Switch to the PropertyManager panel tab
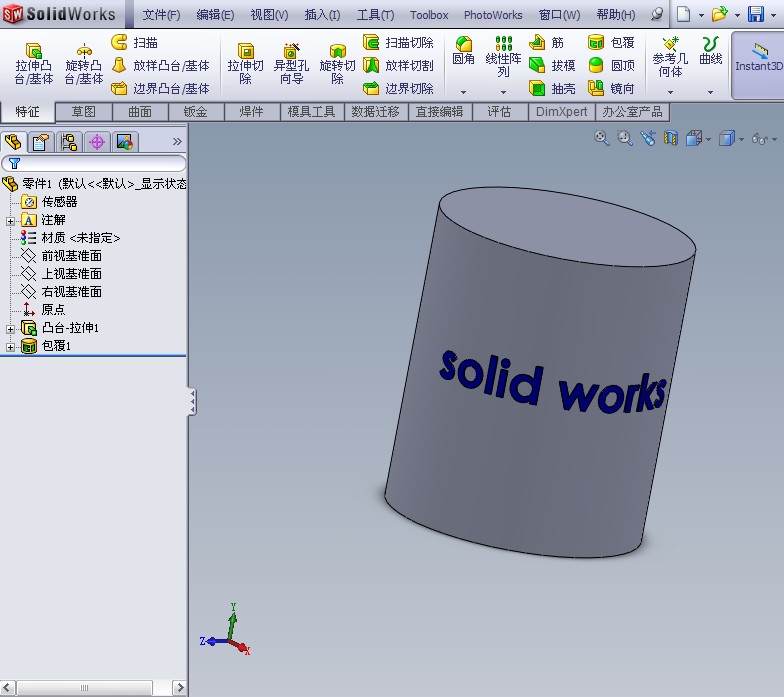 pyautogui.click(x=40, y=142)
